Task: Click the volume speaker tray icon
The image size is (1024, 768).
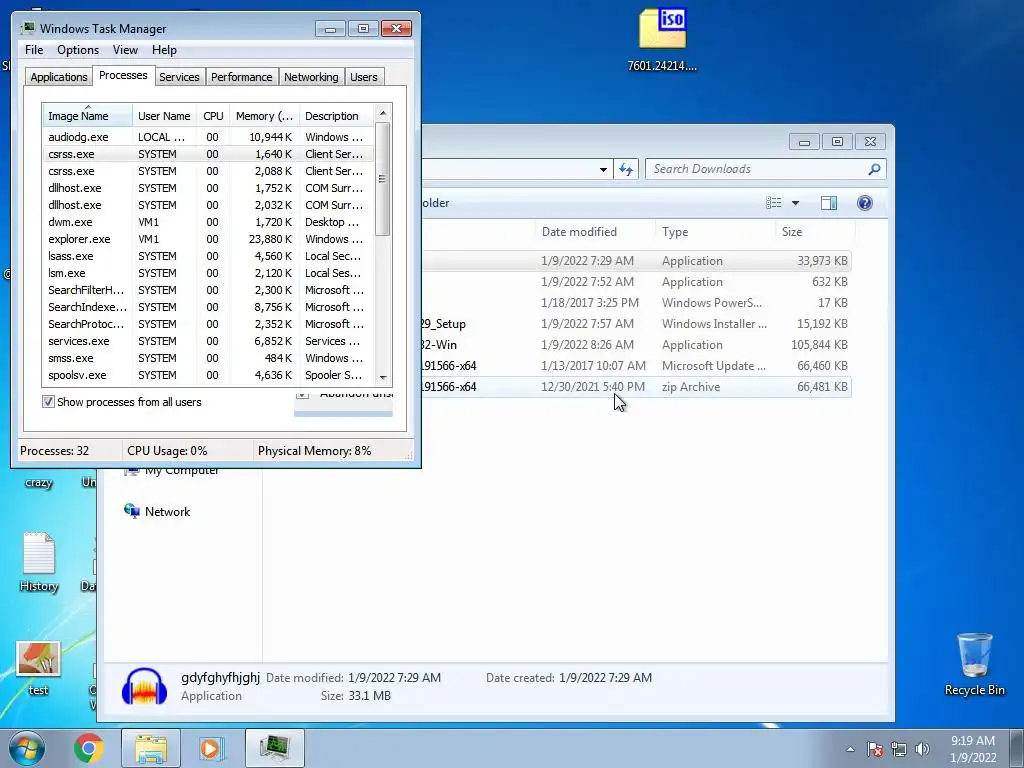Action: 922,749
